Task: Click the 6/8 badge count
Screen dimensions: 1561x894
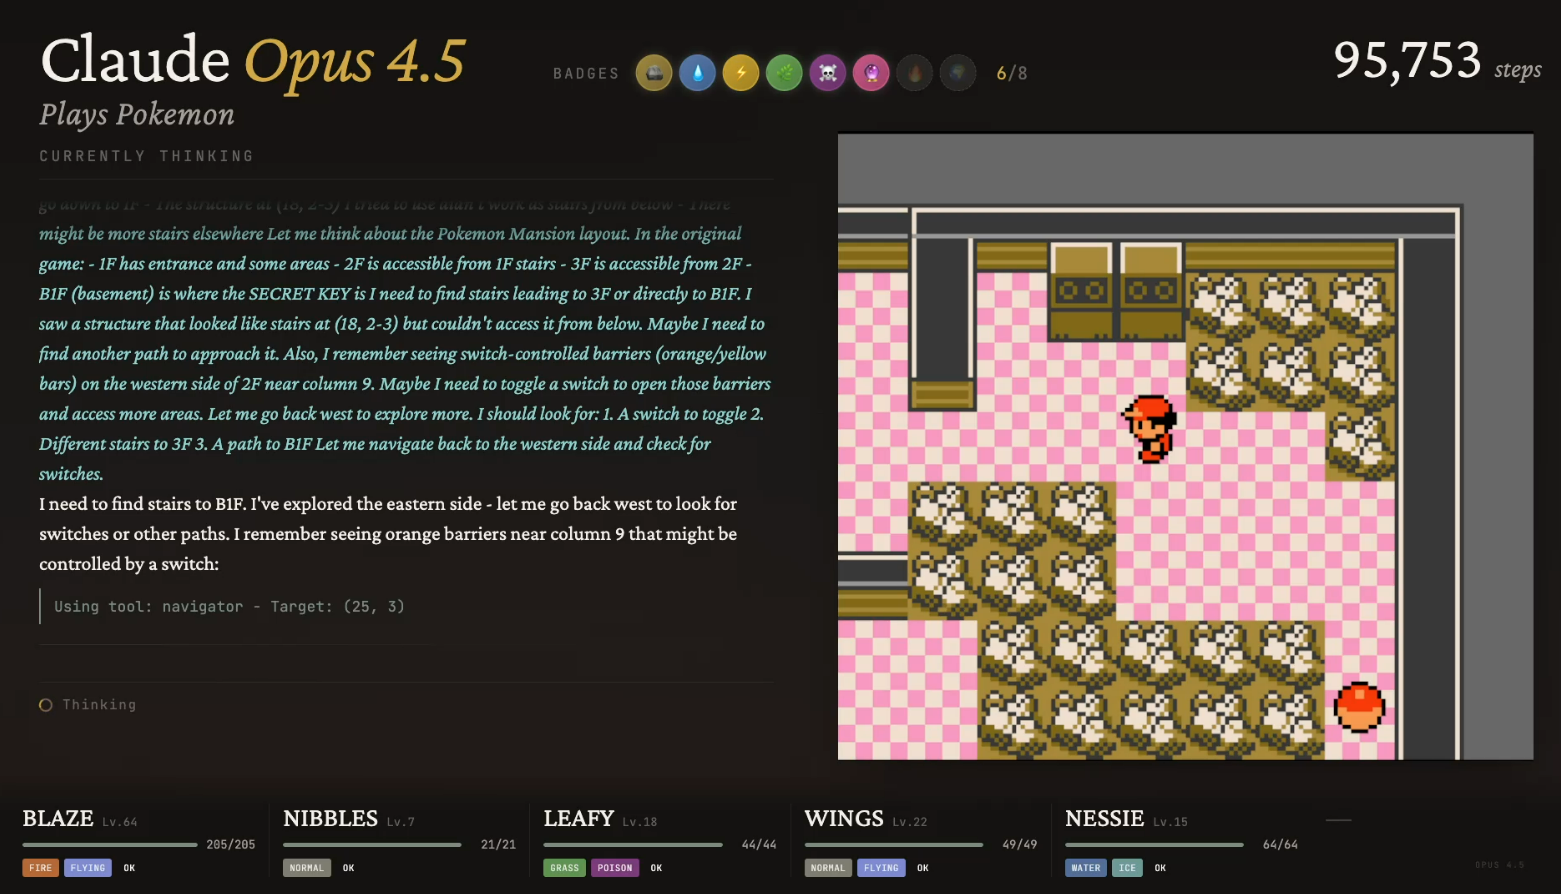Action: pos(1012,73)
